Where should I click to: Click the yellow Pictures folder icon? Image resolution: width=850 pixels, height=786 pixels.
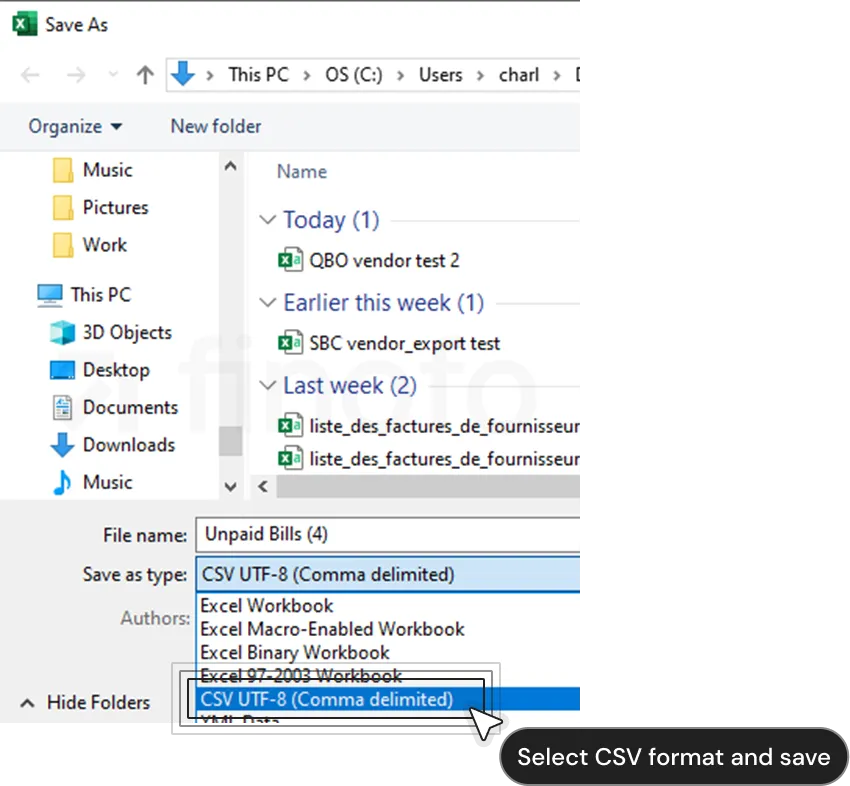[x=63, y=208]
